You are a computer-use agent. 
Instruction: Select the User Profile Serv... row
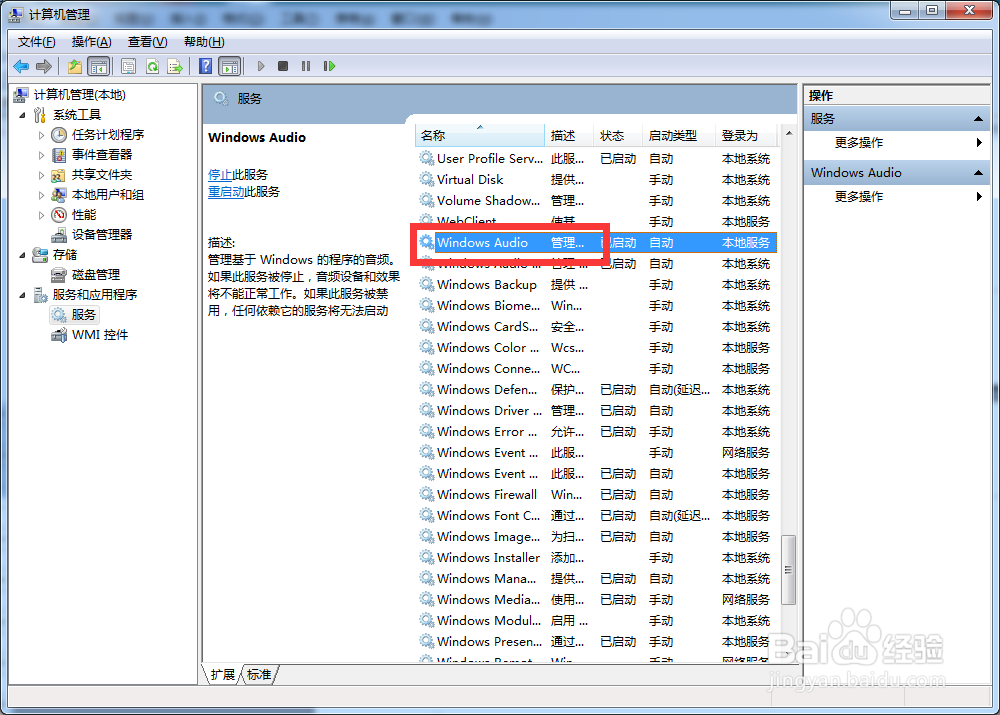point(597,158)
